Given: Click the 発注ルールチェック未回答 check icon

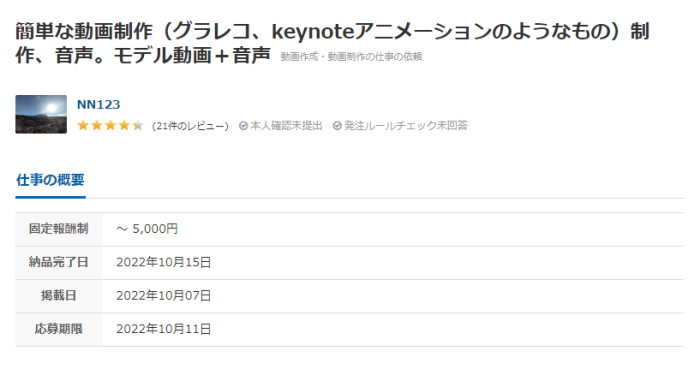Looking at the screenshot, I should [337, 126].
